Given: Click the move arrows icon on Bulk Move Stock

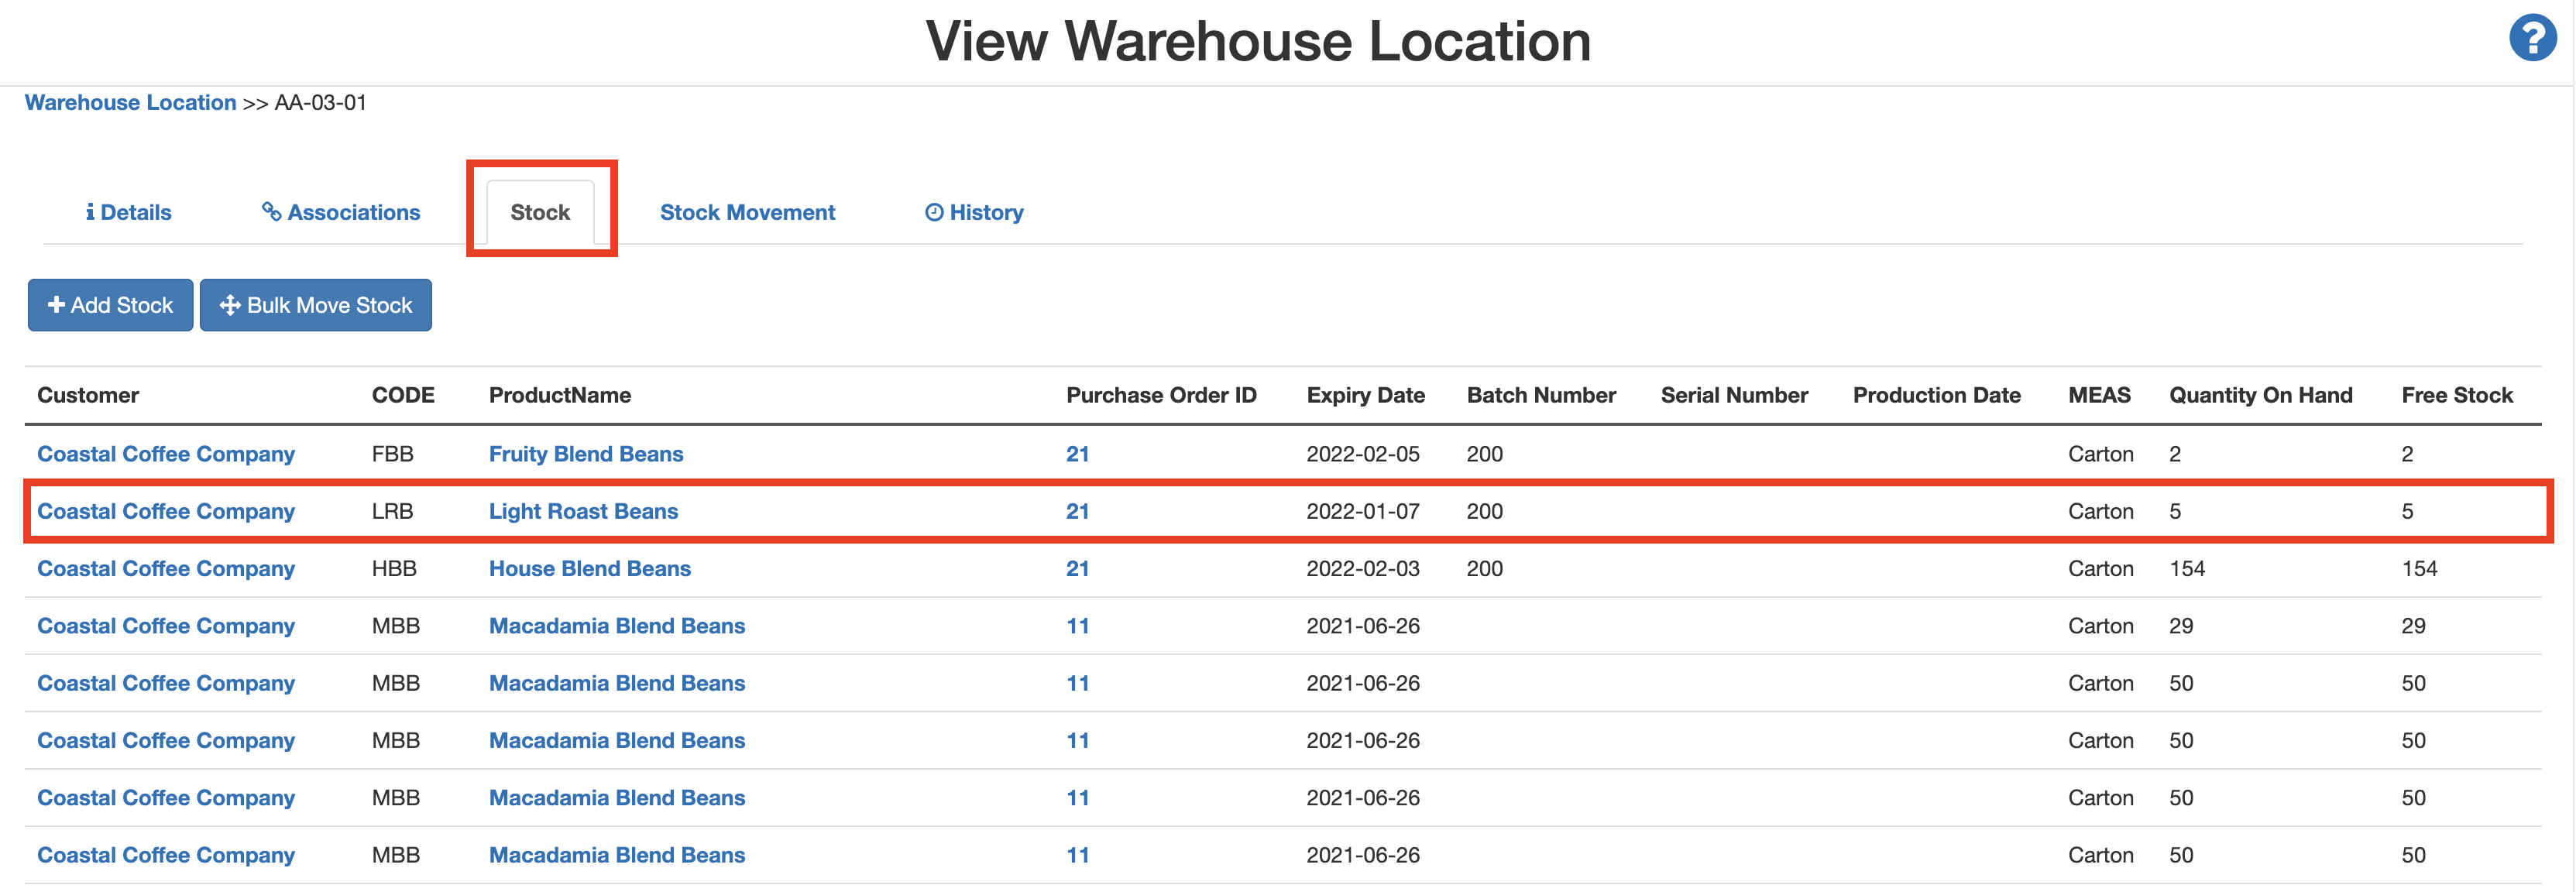Looking at the screenshot, I should click(x=230, y=305).
